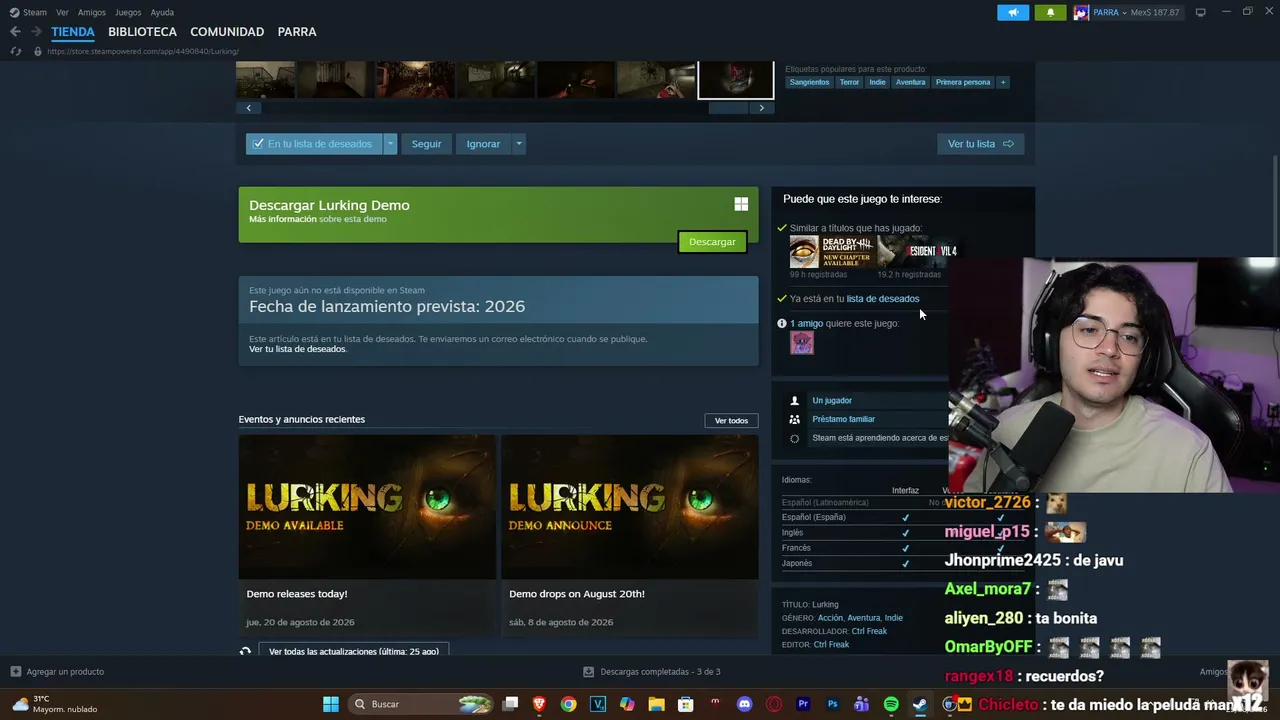The image size is (1280, 720).
Task: Click the PARRA profile avatar
Action: click(x=1081, y=13)
